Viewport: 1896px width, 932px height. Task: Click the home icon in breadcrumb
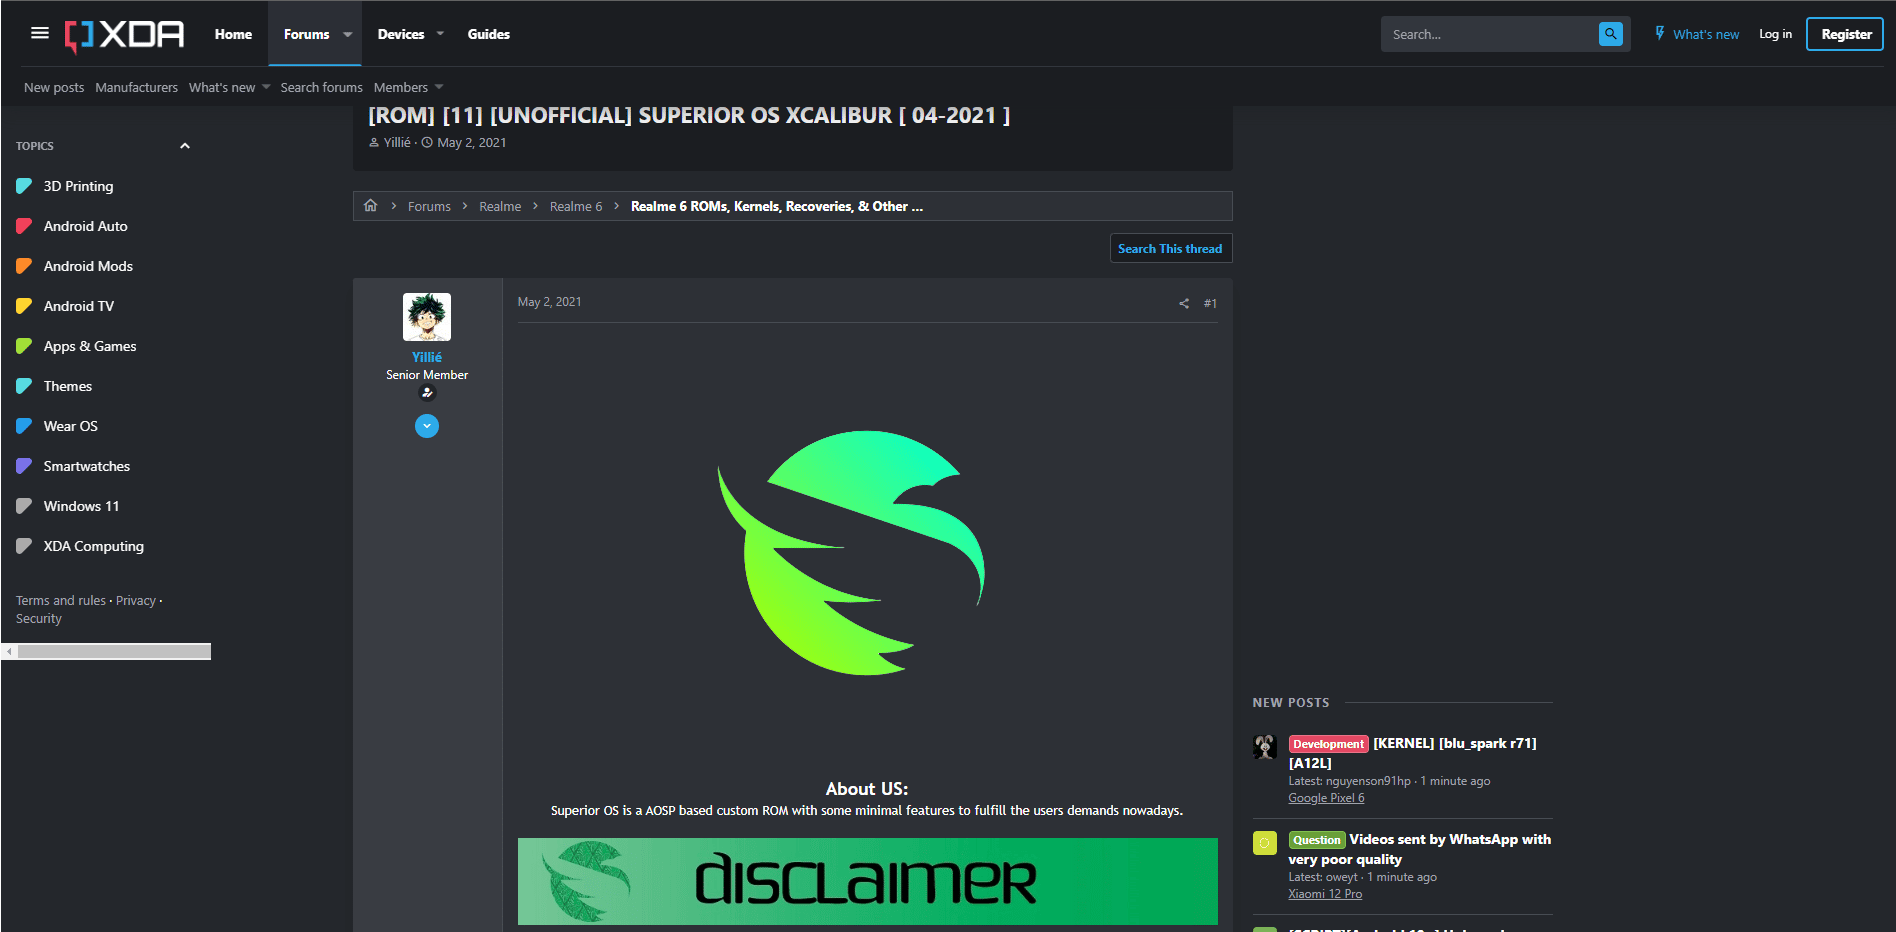click(371, 205)
